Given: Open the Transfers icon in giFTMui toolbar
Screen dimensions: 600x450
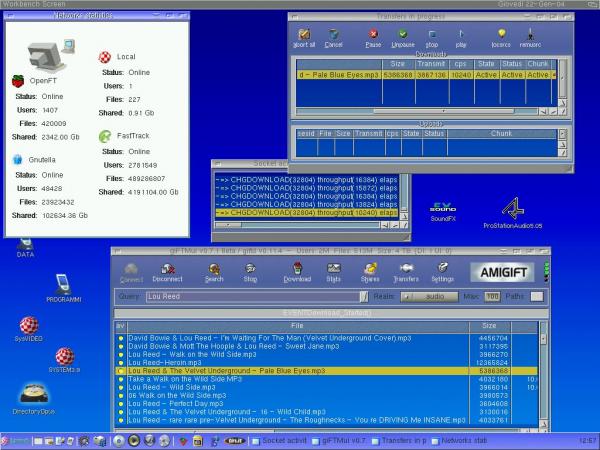Looking at the screenshot, I should point(406,273).
